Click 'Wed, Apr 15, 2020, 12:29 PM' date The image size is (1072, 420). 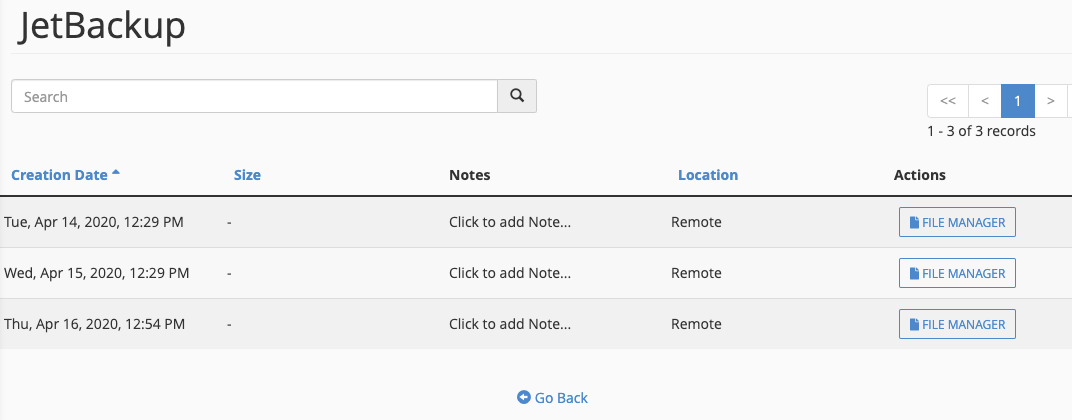point(96,273)
